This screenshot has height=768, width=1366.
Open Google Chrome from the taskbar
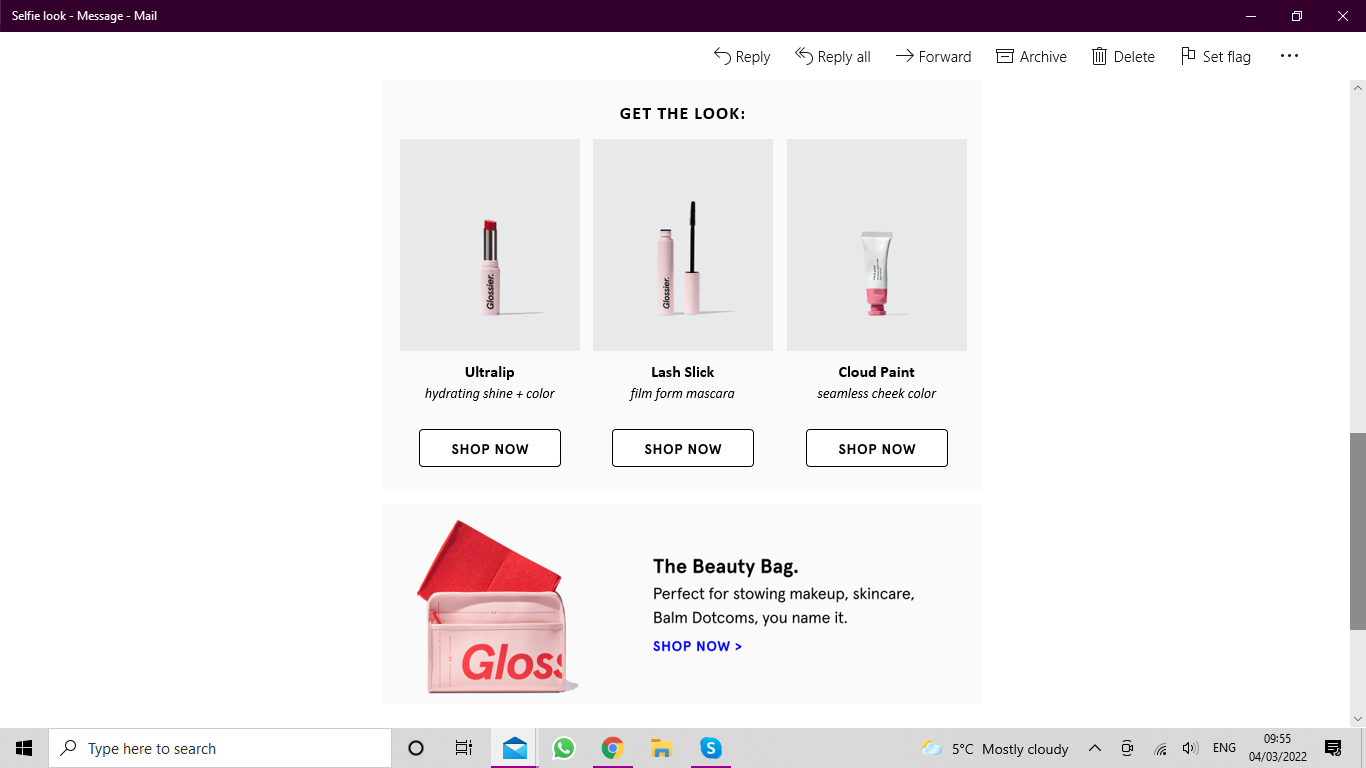(613, 748)
